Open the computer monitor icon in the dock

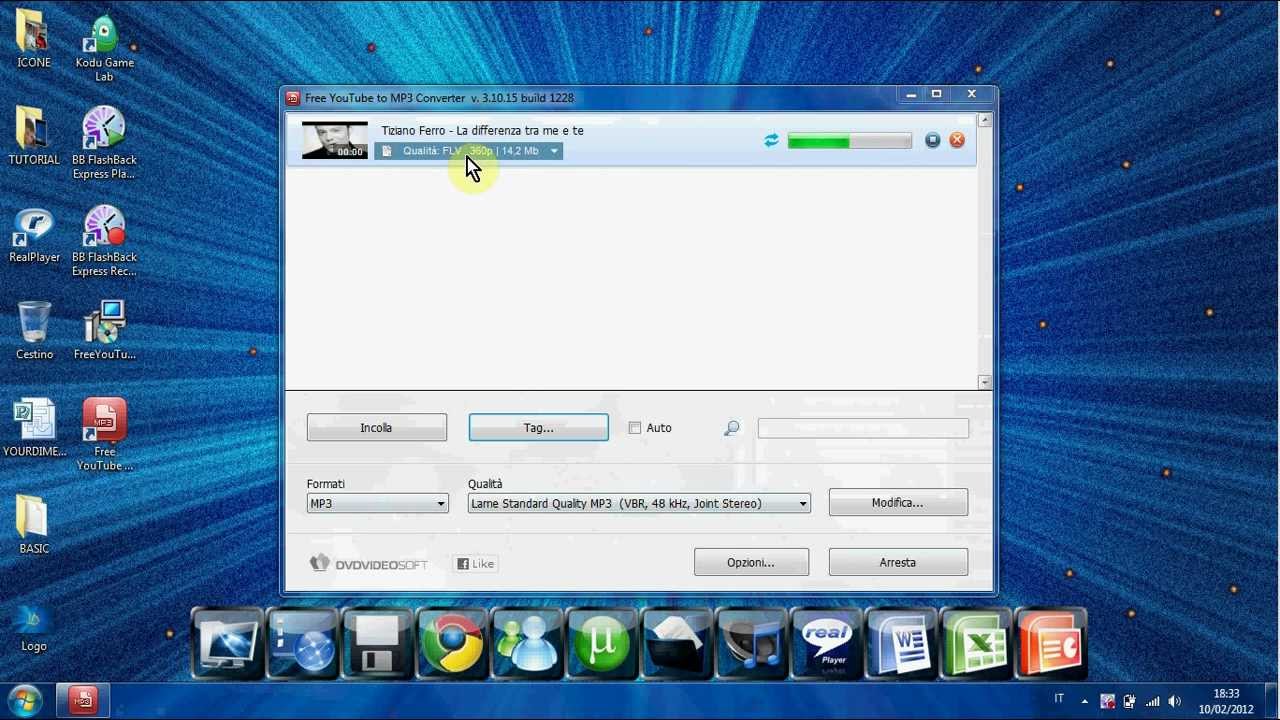[227, 643]
